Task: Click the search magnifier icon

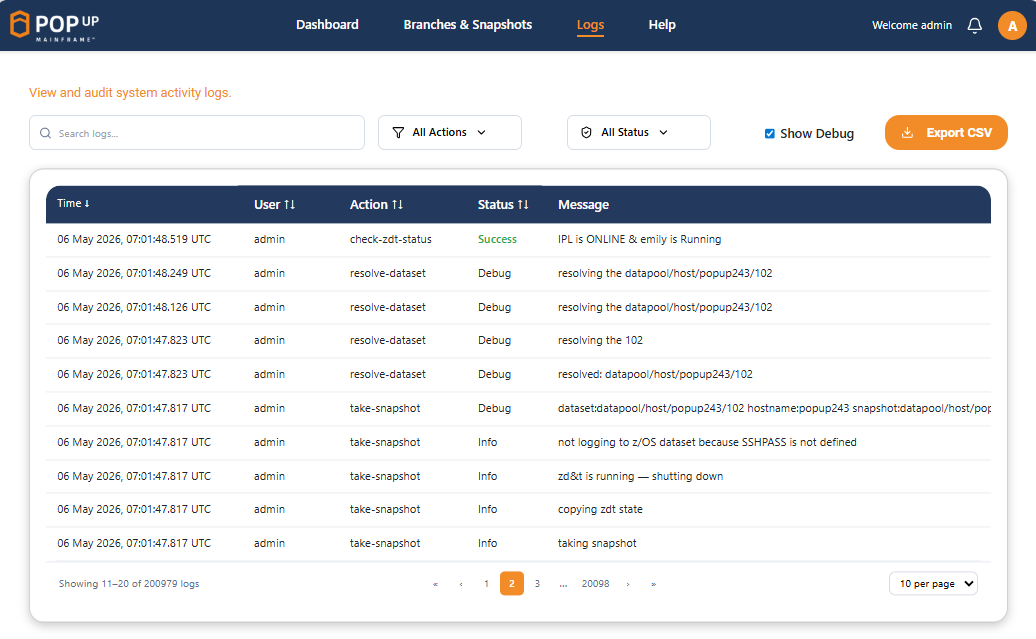Action: click(x=46, y=133)
